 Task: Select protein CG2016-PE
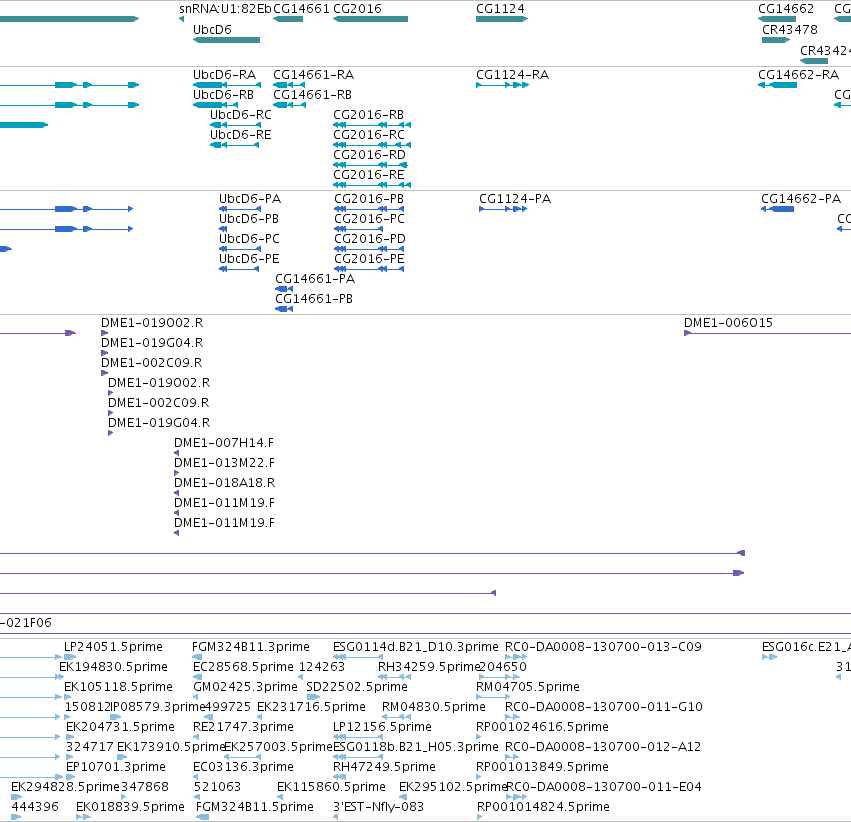[369, 269]
